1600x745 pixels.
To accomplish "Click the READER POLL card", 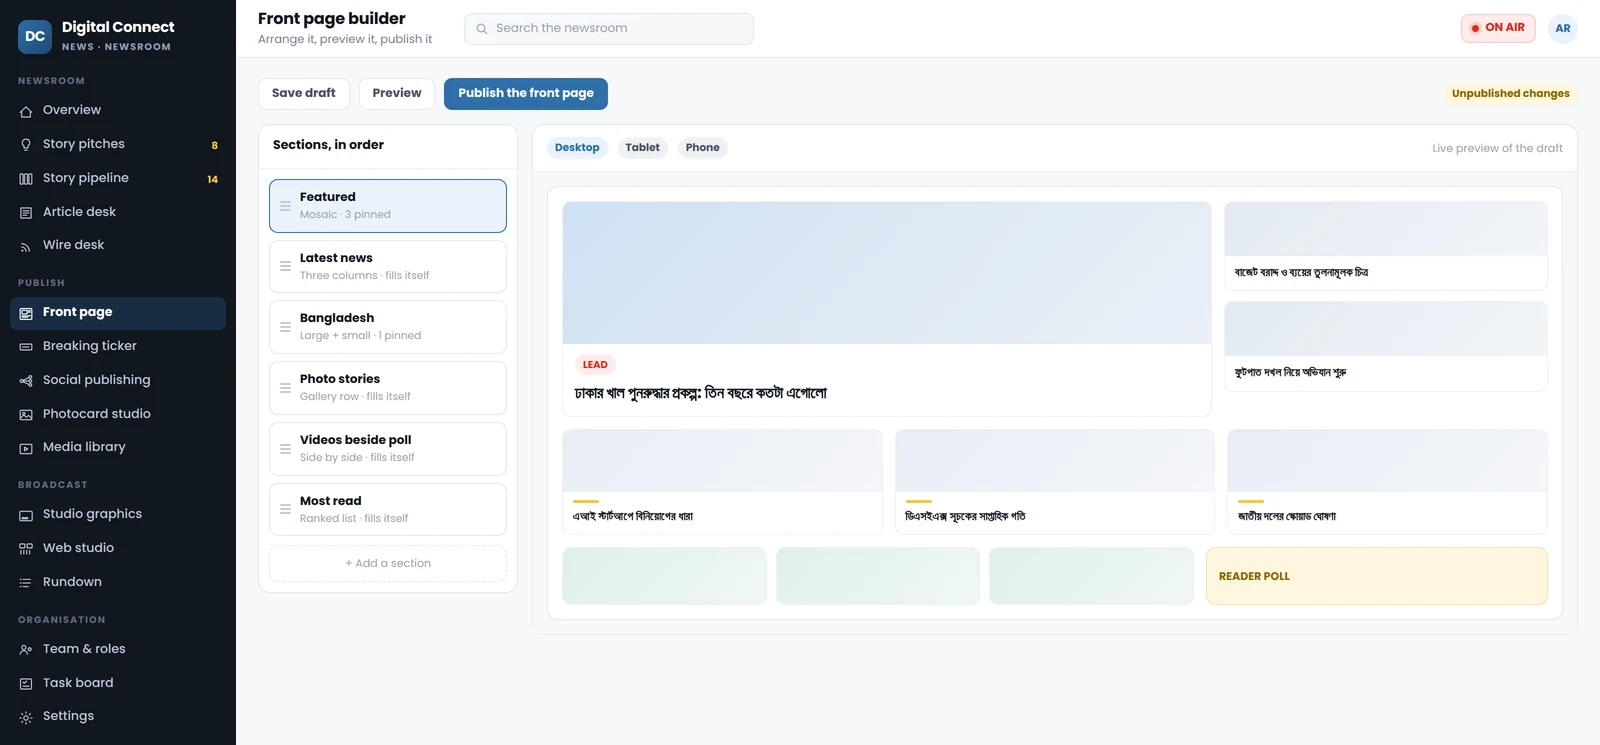I will pyautogui.click(x=1376, y=576).
